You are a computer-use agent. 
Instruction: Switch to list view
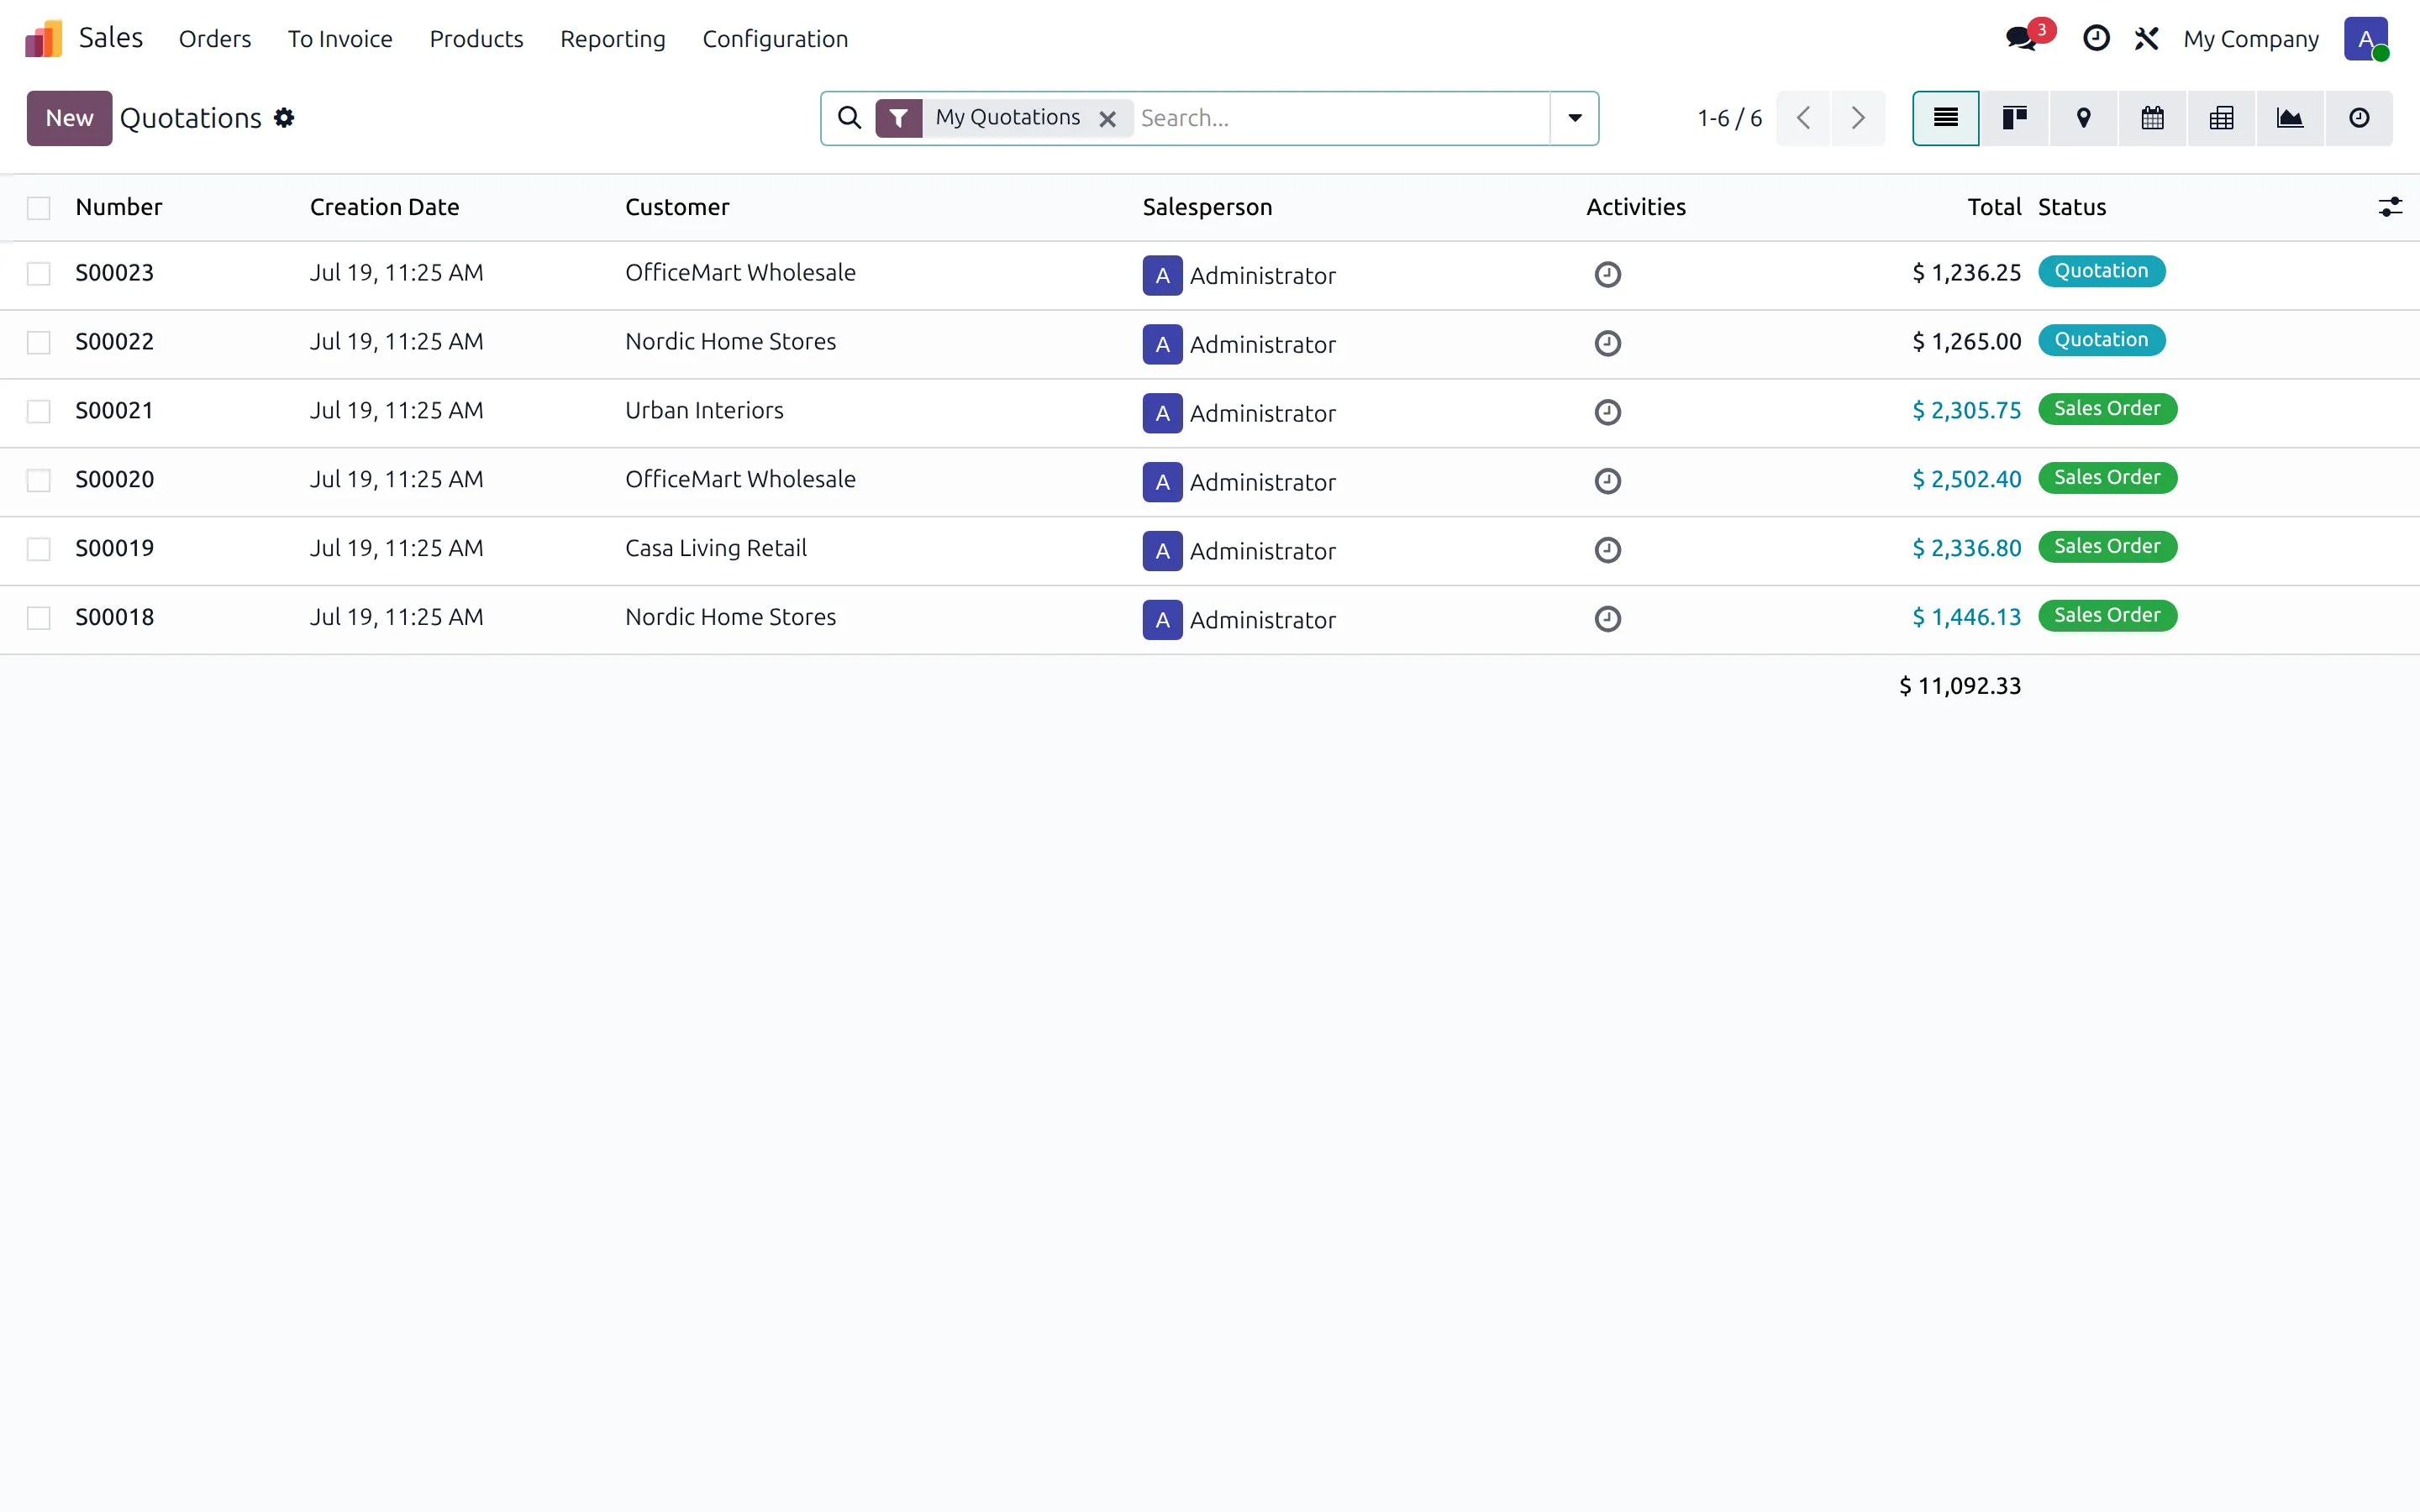[1945, 118]
